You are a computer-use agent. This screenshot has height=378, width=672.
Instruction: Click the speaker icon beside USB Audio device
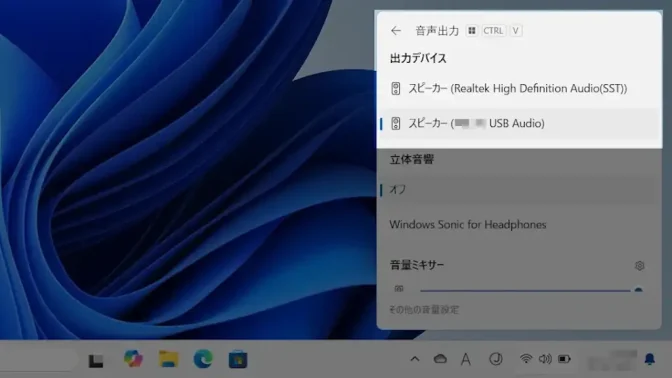[x=396, y=124]
